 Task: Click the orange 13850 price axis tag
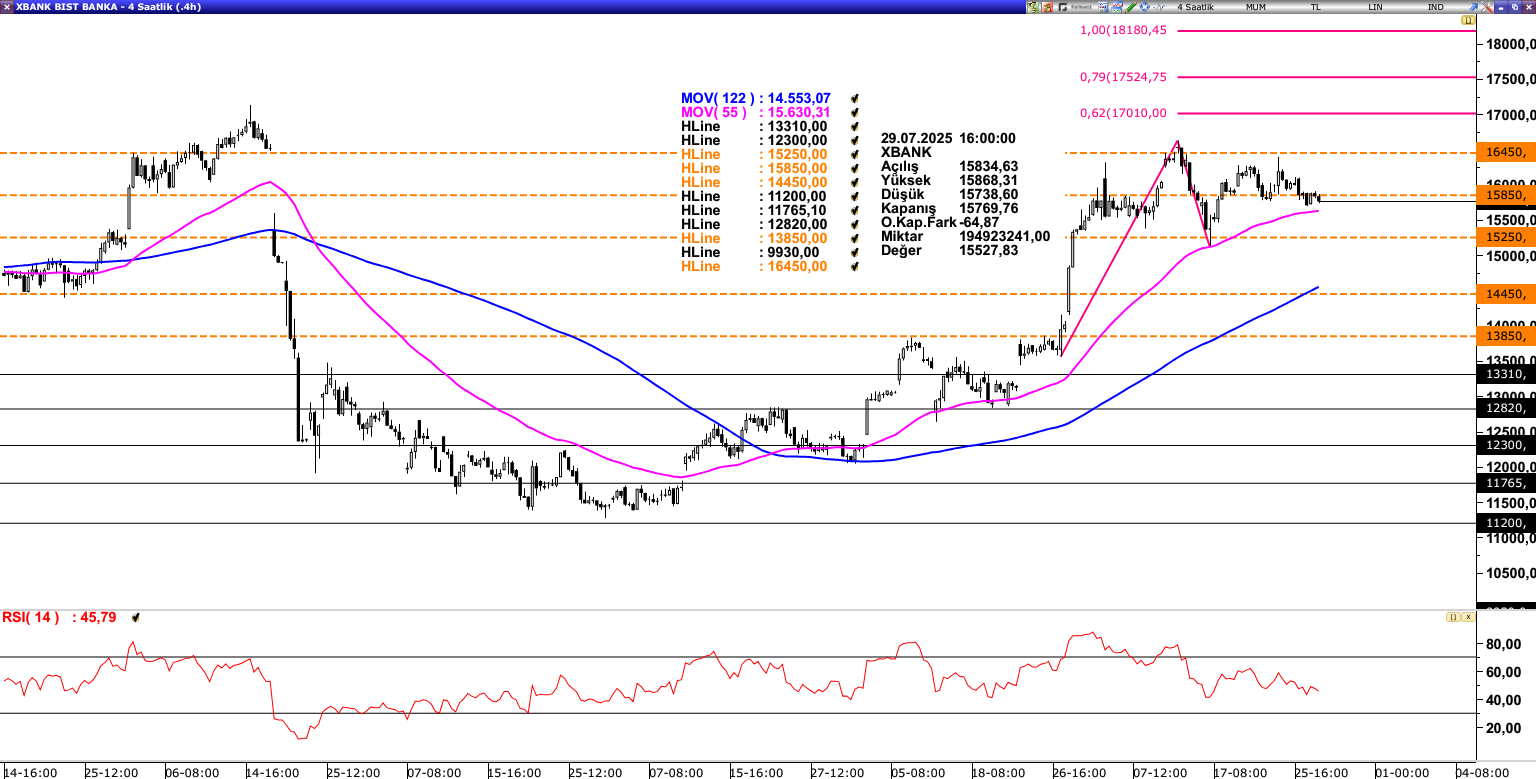click(1506, 336)
